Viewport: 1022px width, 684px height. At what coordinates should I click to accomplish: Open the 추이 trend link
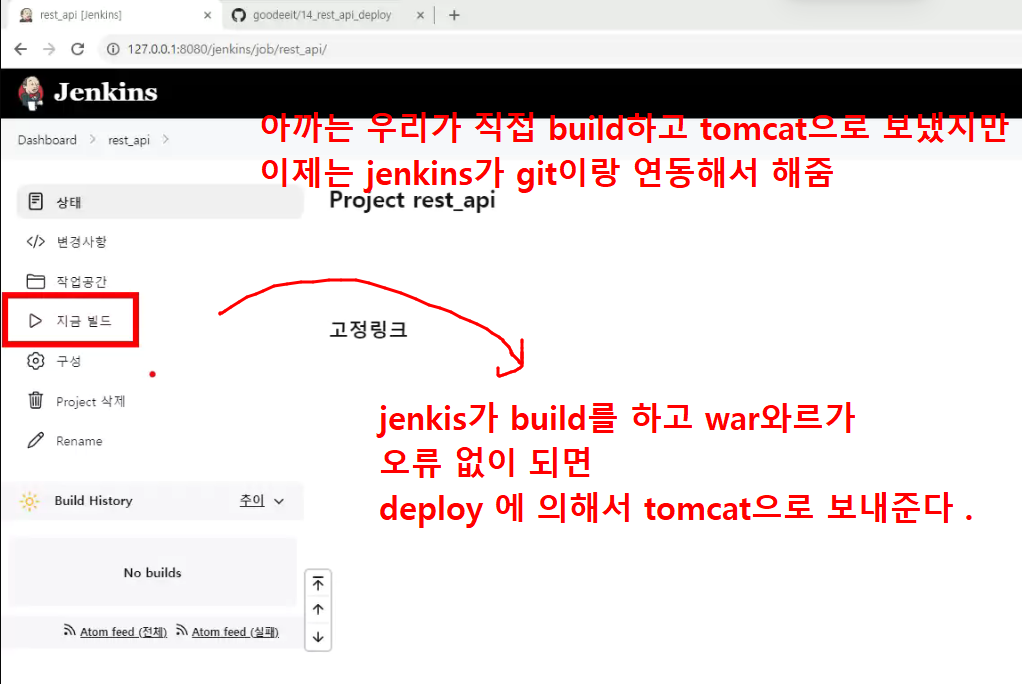pos(252,500)
